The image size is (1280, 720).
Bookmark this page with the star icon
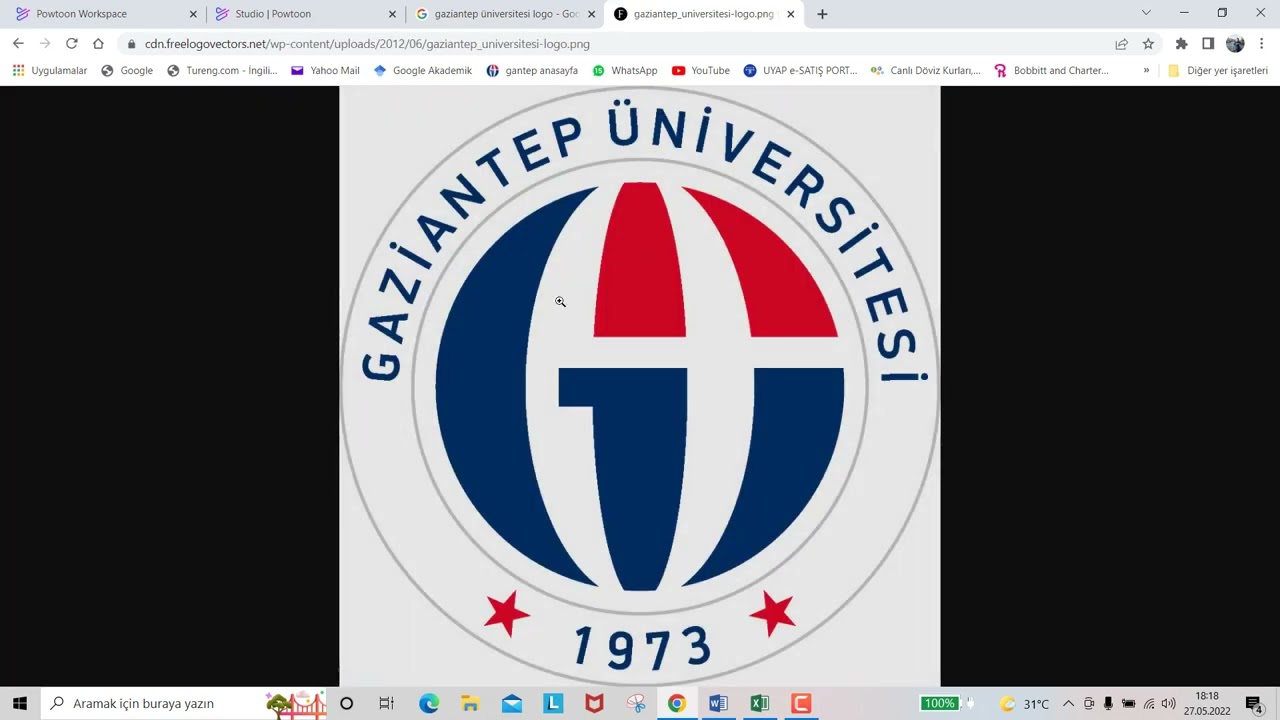[x=1148, y=44]
